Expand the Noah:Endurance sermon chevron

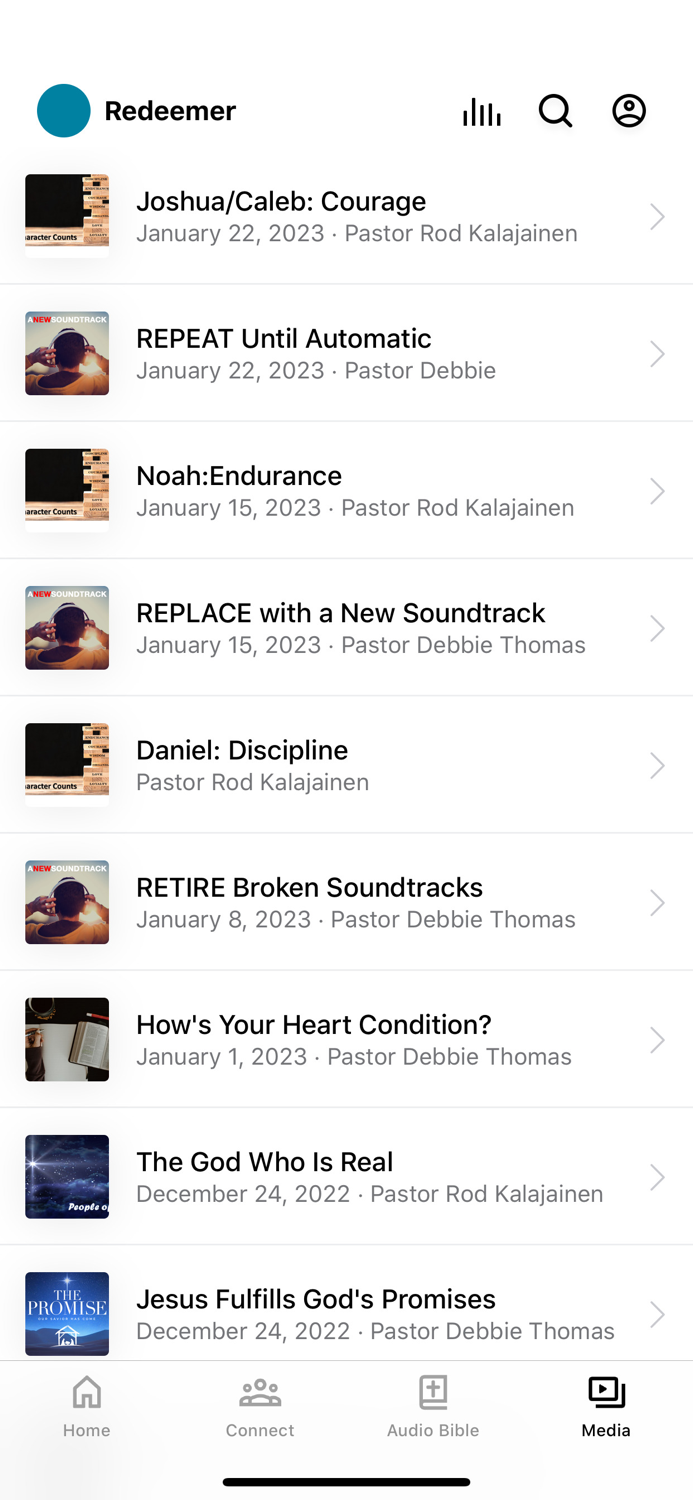click(x=657, y=490)
